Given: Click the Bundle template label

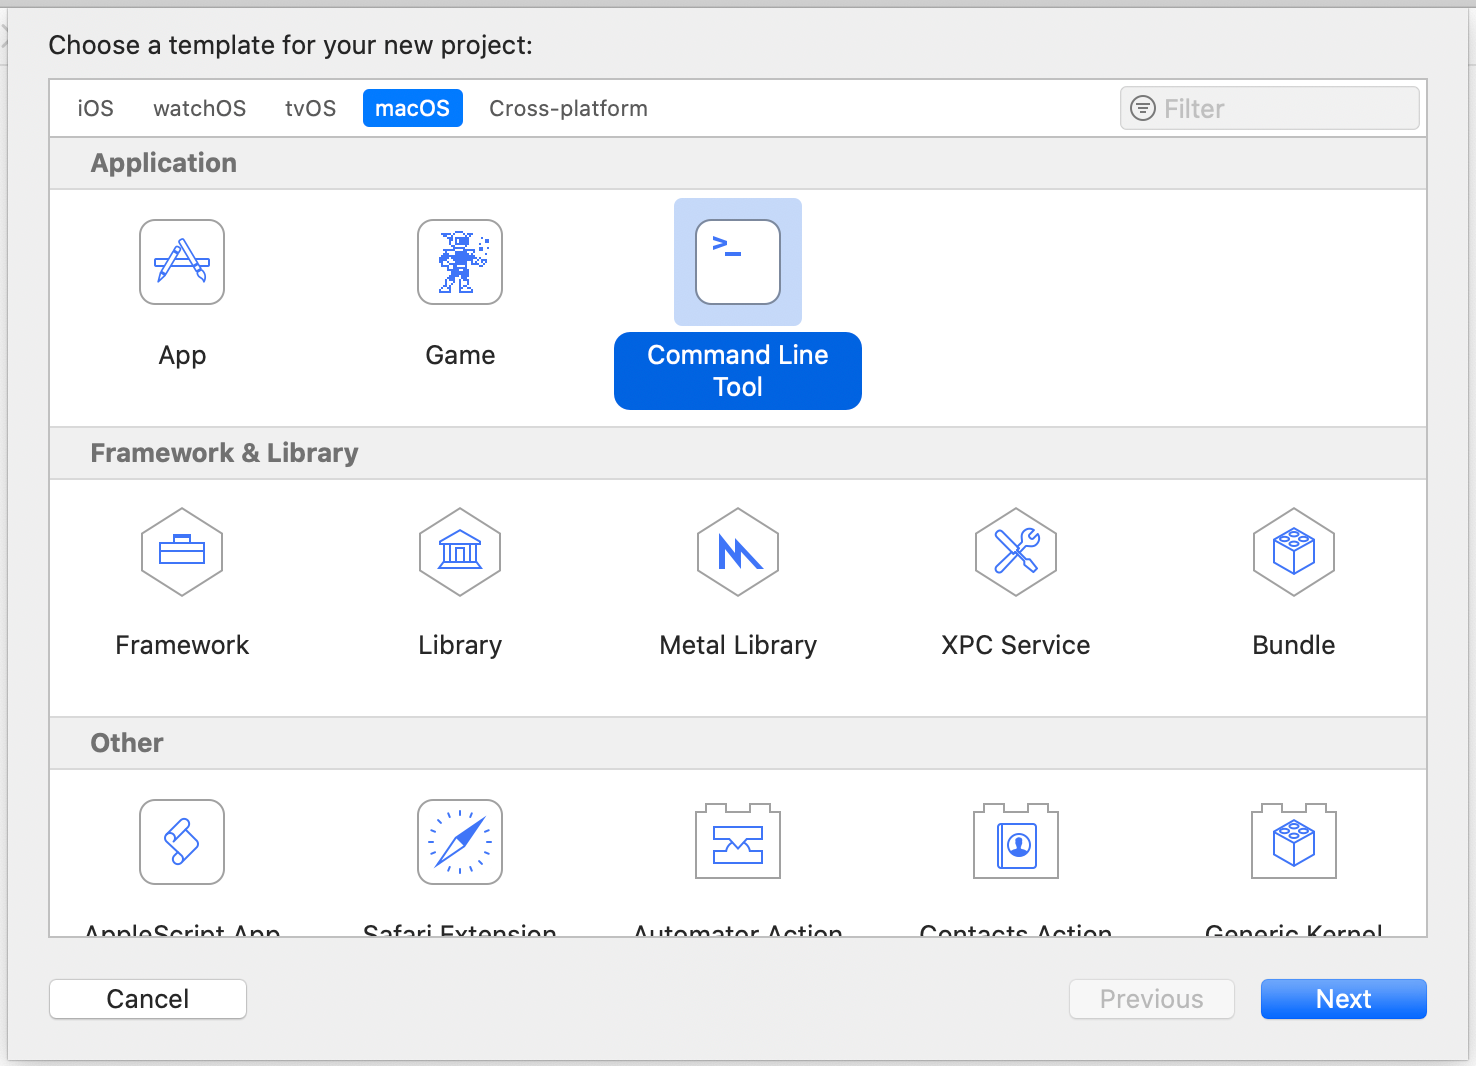Looking at the screenshot, I should (1294, 645).
